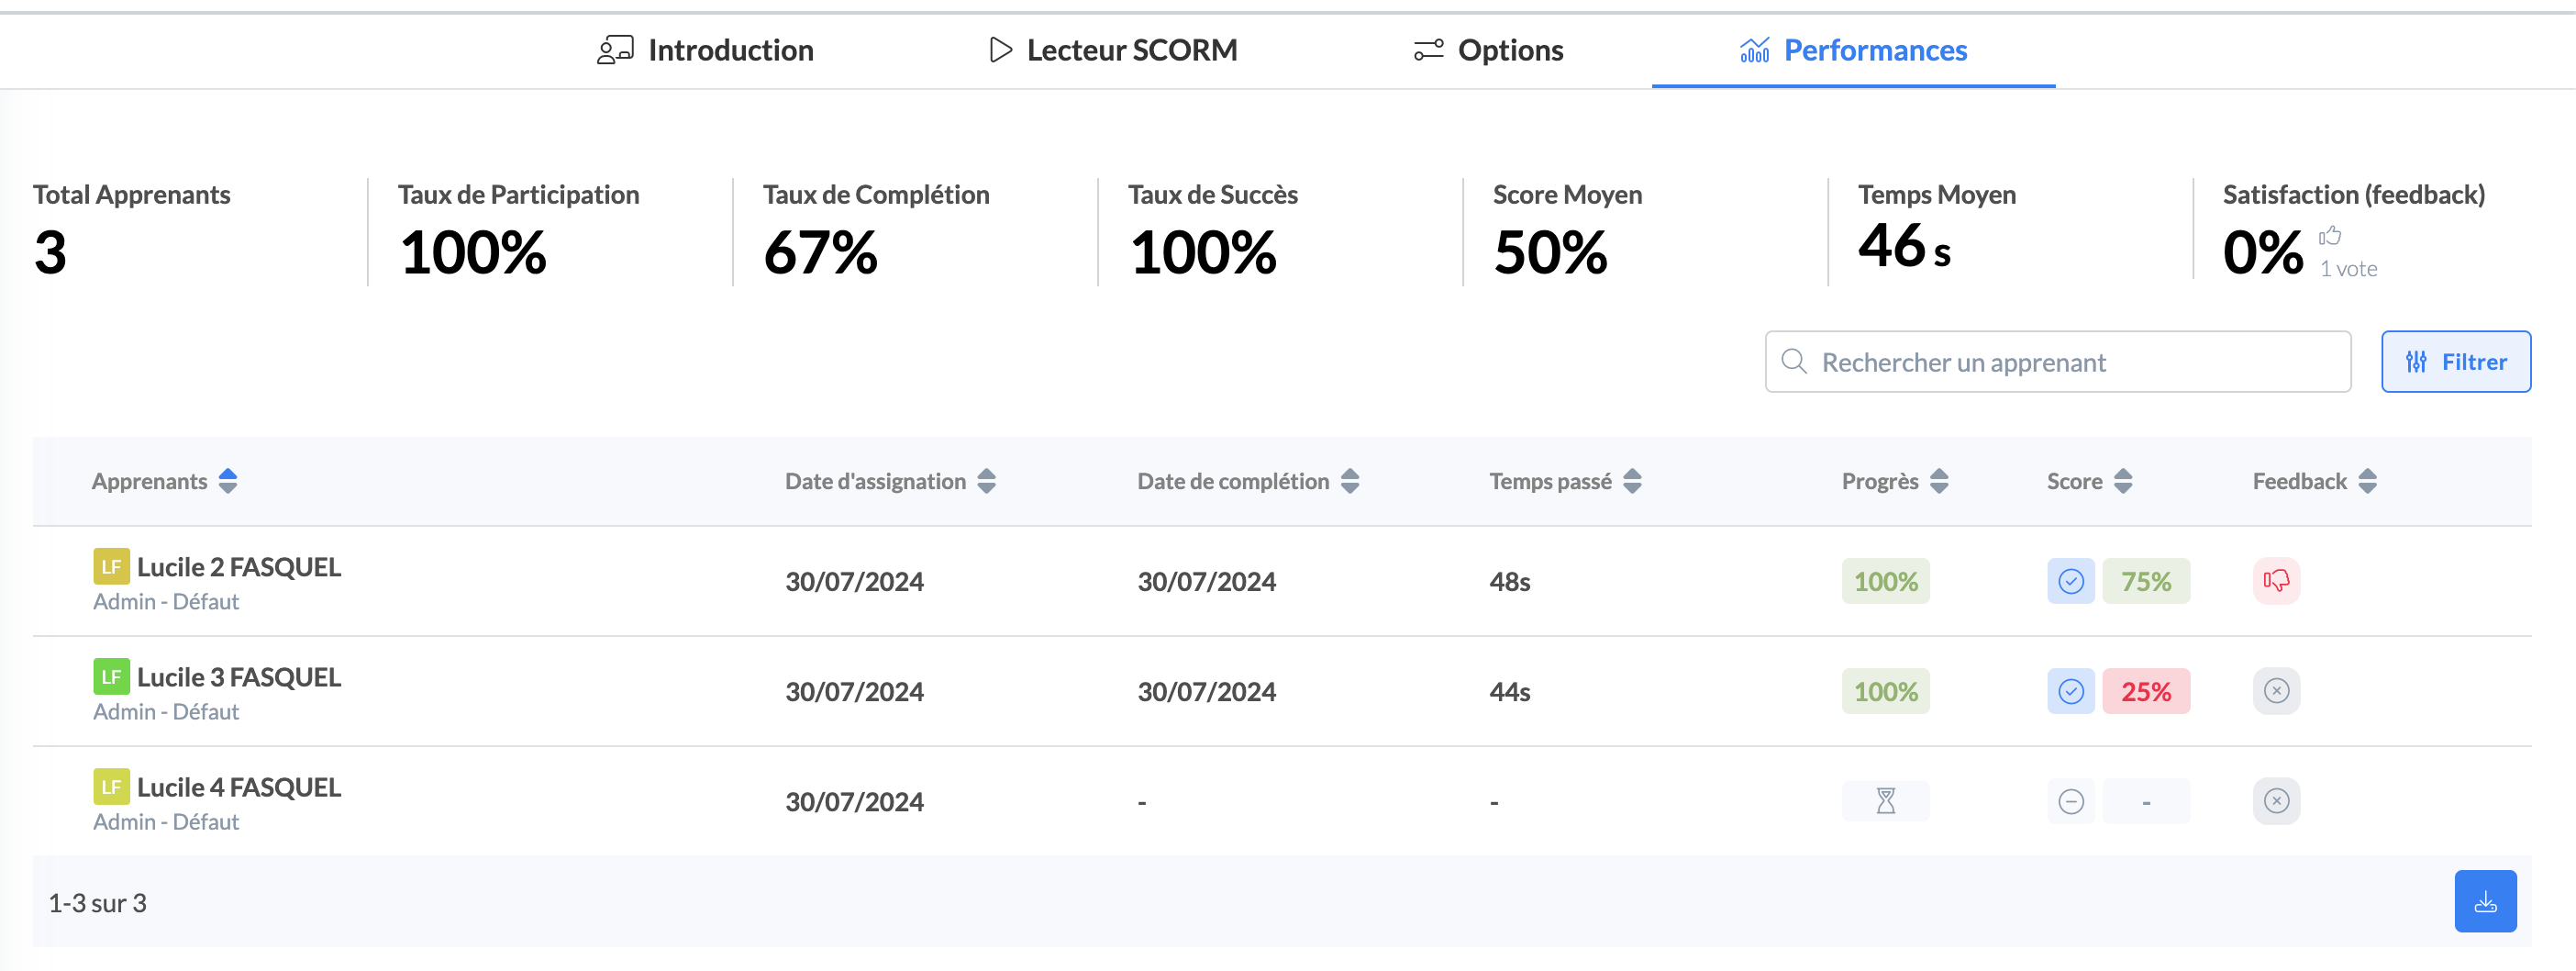This screenshot has width=2576, height=971.
Task: Open the Lecteur SCORM tab
Action: click(x=1112, y=50)
